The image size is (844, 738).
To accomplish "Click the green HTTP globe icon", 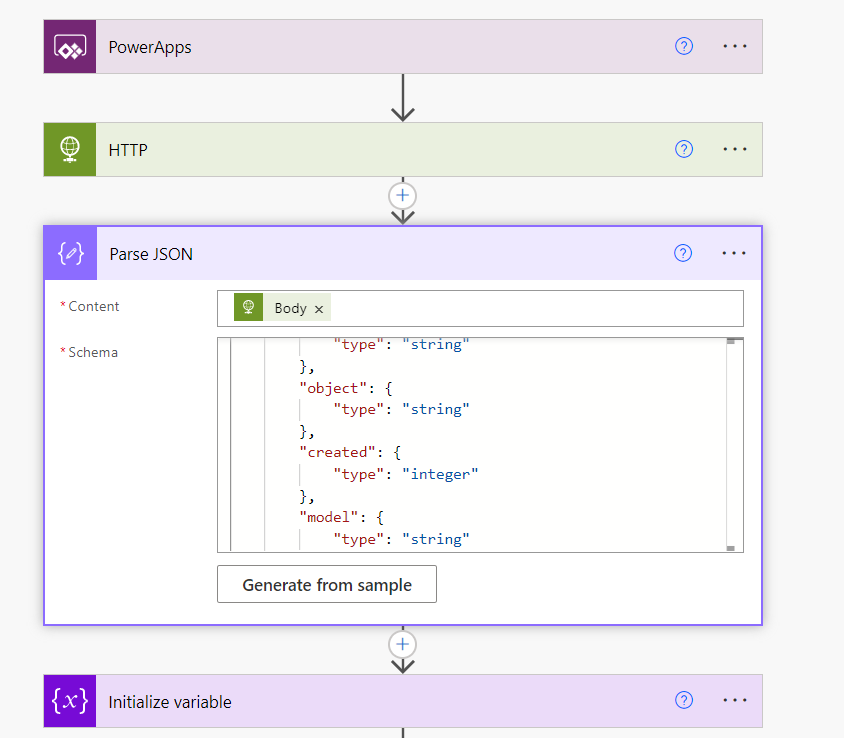I will point(69,149).
